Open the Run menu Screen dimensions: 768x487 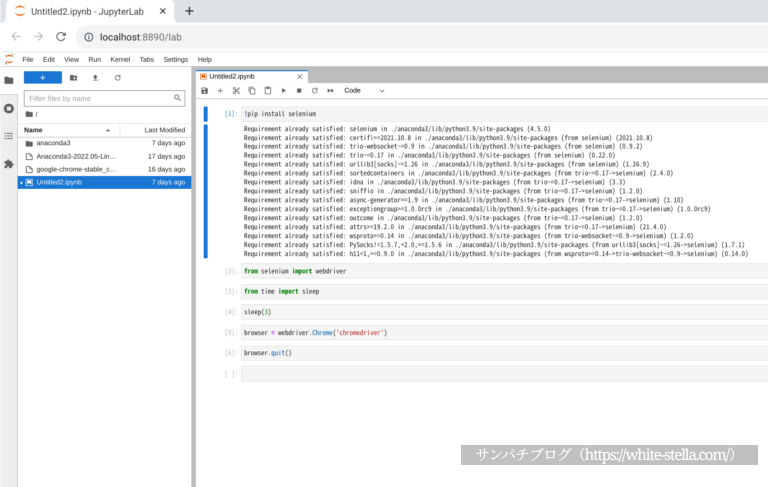(x=95, y=59)
